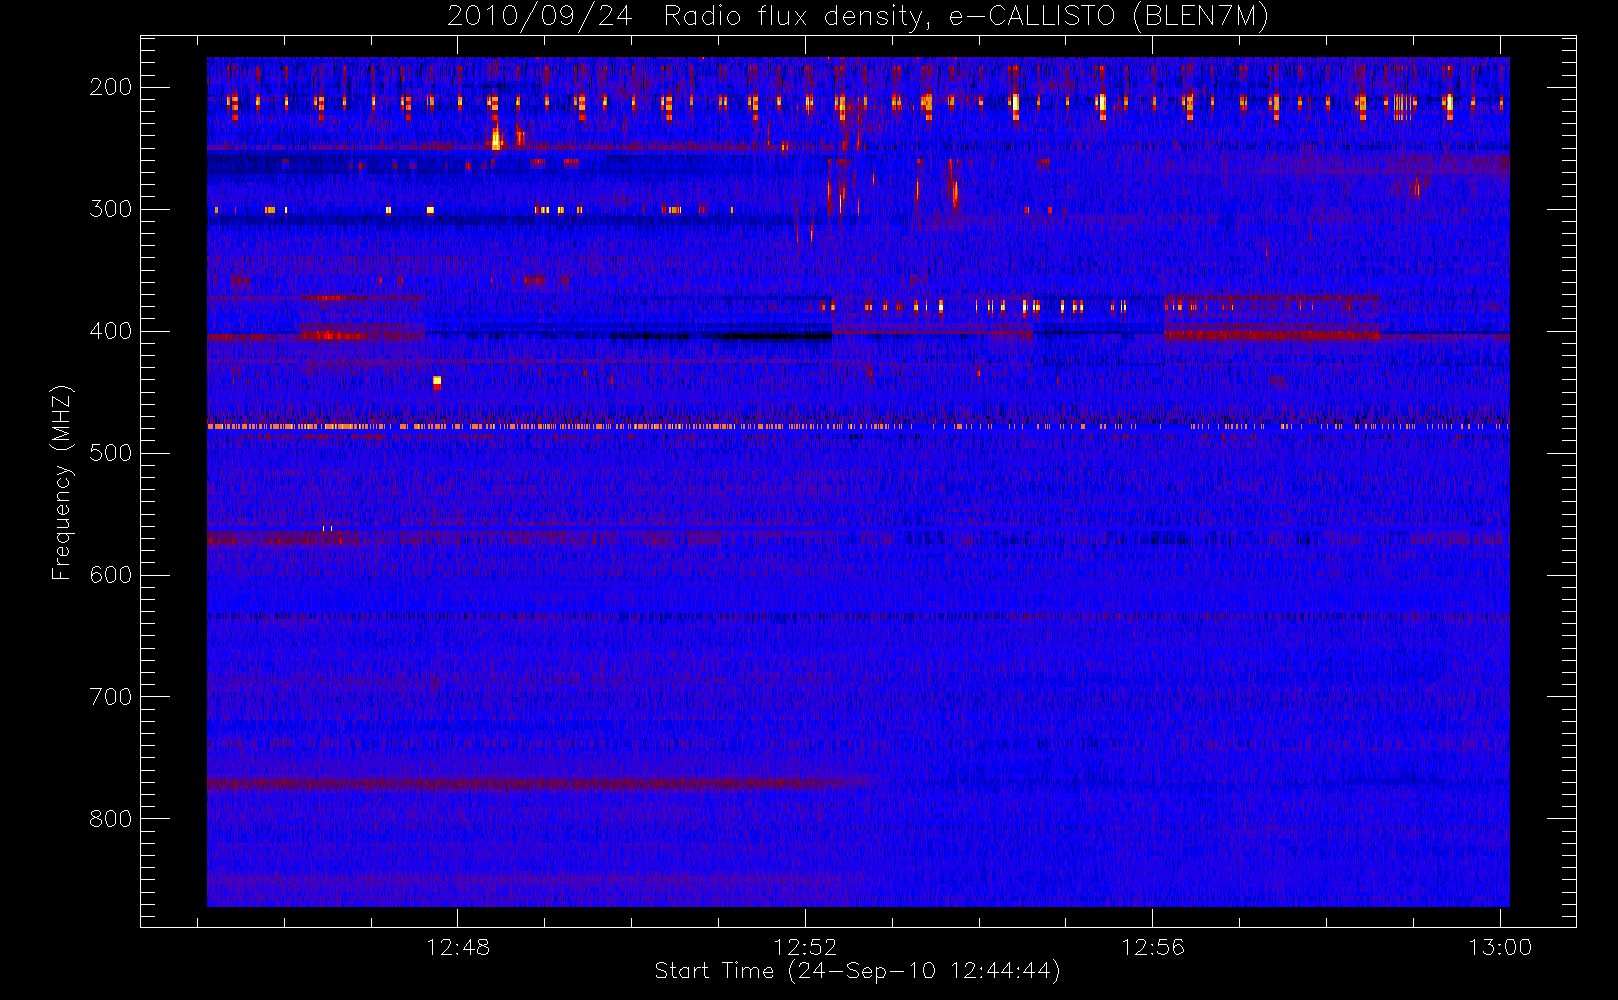Select the 500 frequency tick label

(x=111, y=453)
